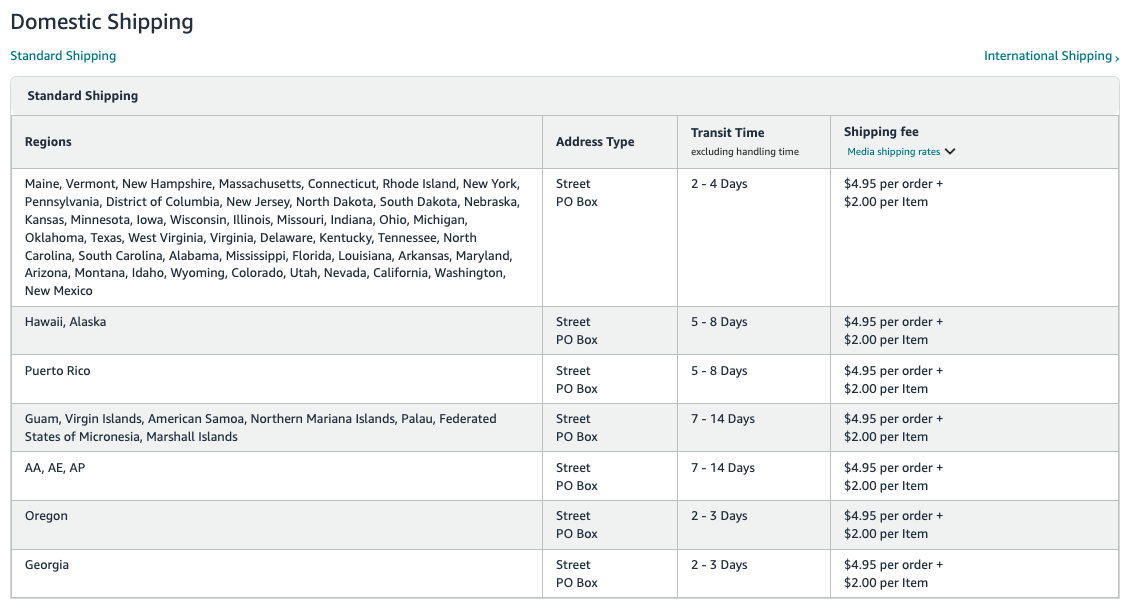Open the Standard Shipping link
1133x611 pixels.
point(63,56)
